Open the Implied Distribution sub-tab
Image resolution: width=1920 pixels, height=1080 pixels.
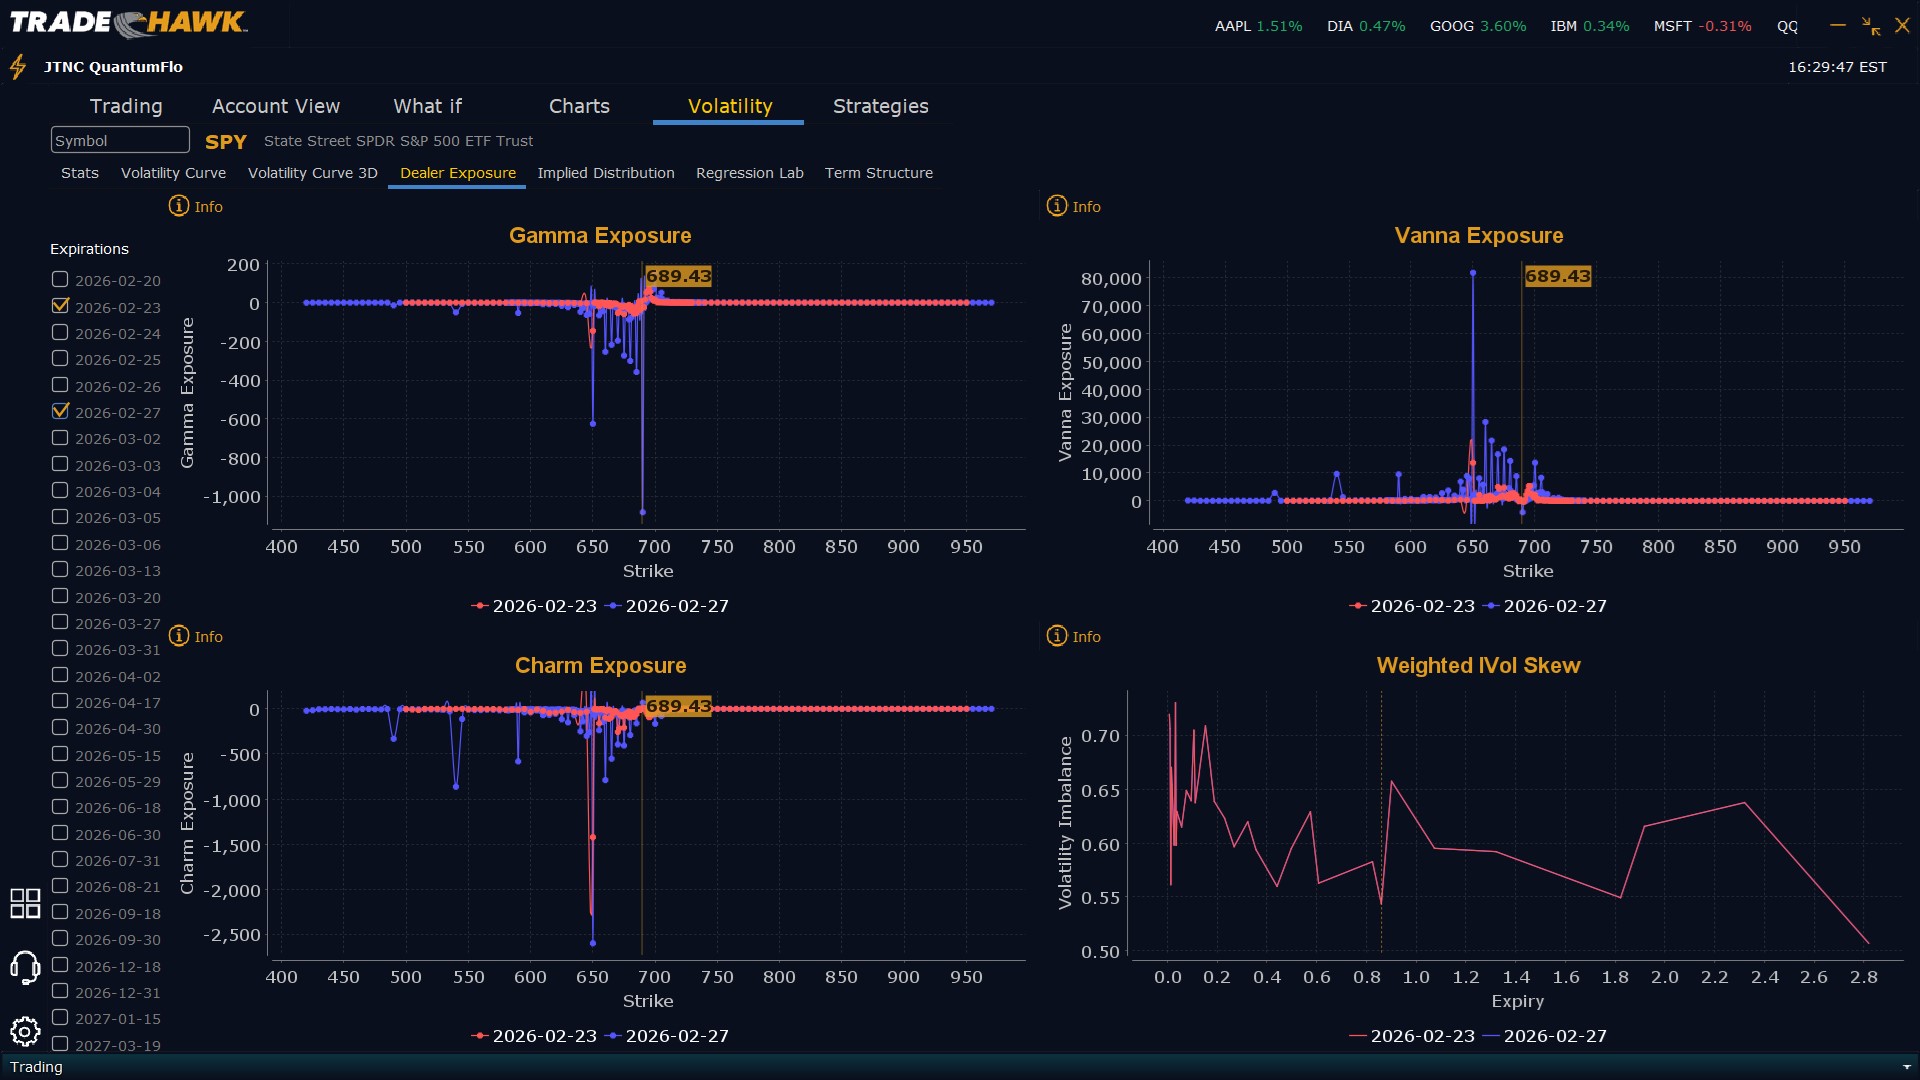(605, 173)
